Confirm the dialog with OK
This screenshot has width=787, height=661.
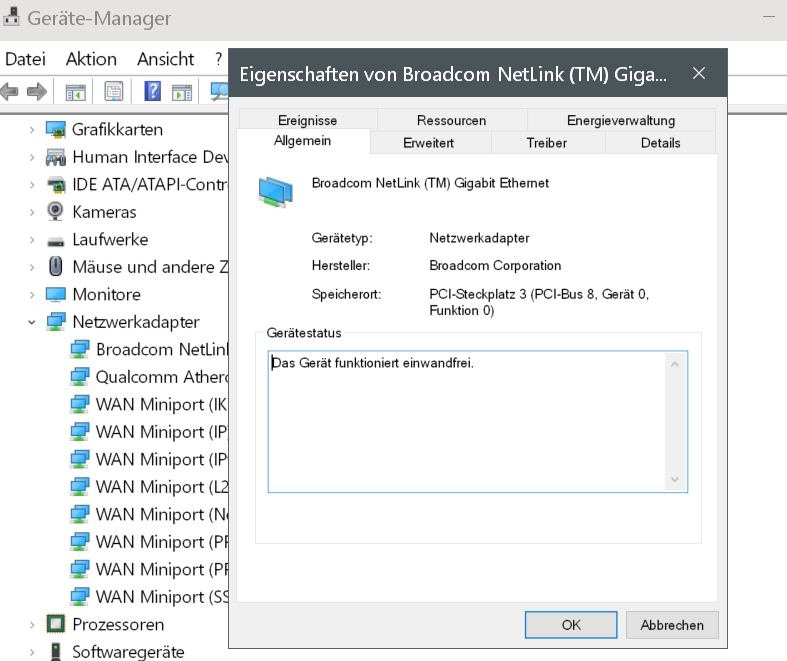[x=571, y=625]
